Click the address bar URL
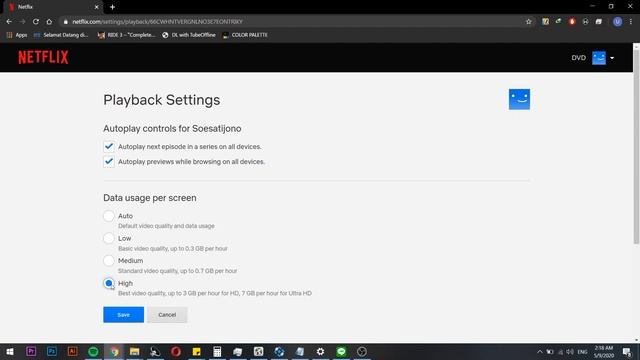This screenshot has height=360, width=640. pyautogui.click(x=158, y=22)
